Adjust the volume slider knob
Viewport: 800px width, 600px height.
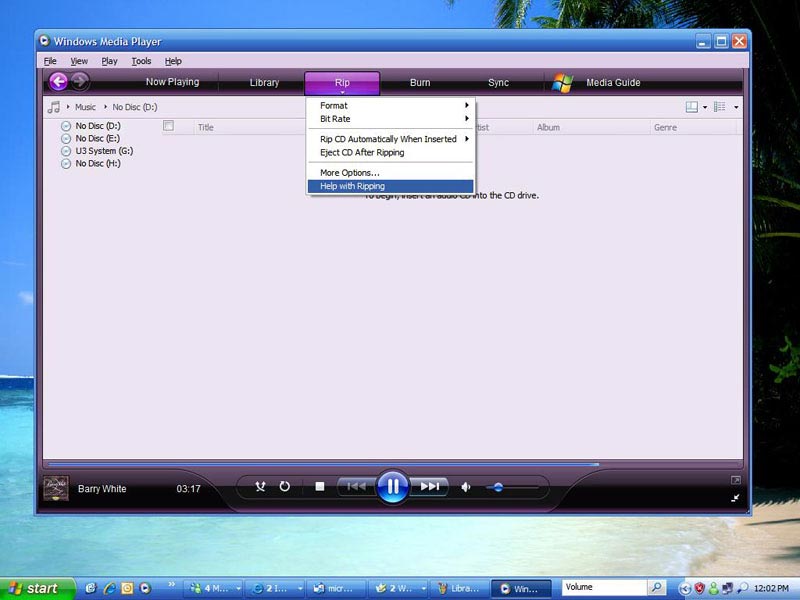pyautogui.click(x=498, y=487)
